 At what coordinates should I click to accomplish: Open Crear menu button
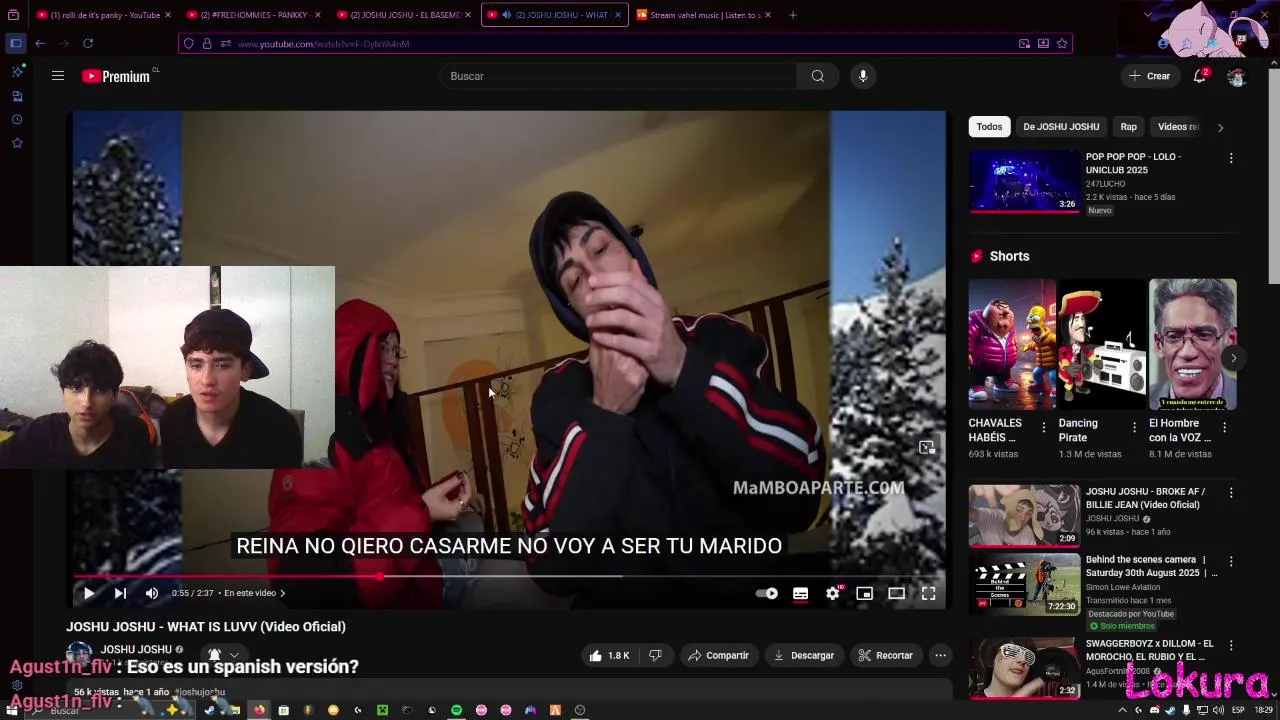(x=1149, y=76)
